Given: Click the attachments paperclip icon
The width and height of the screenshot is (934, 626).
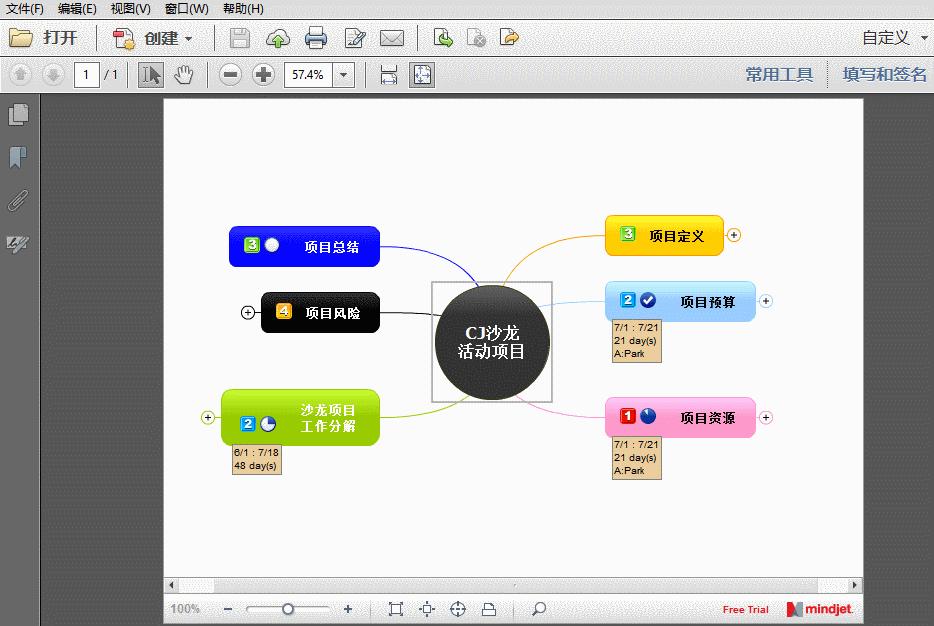Looking at the screenshot, I should coord(17,201).
